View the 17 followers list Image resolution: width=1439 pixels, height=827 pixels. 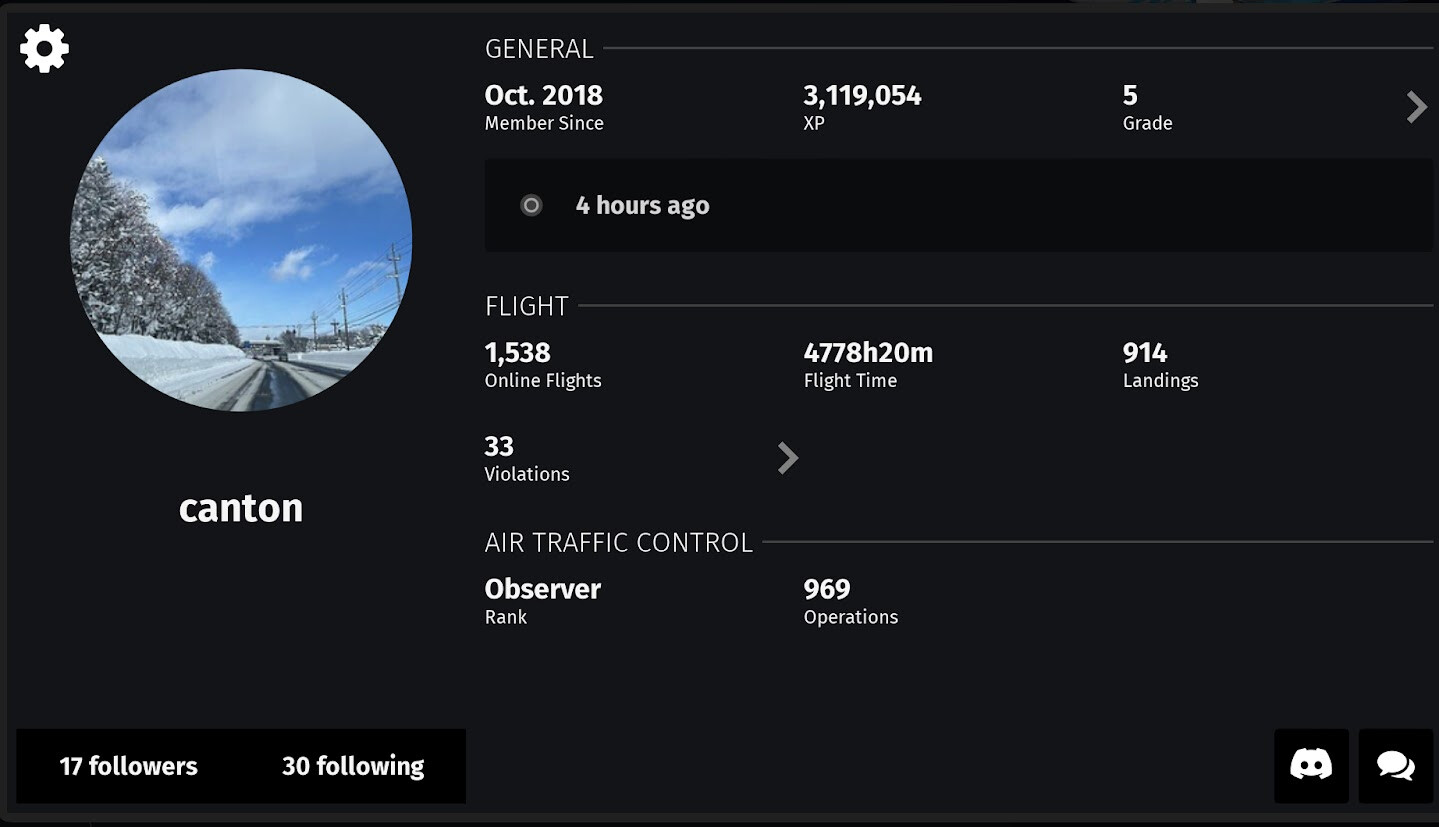[x=128, y=766]
